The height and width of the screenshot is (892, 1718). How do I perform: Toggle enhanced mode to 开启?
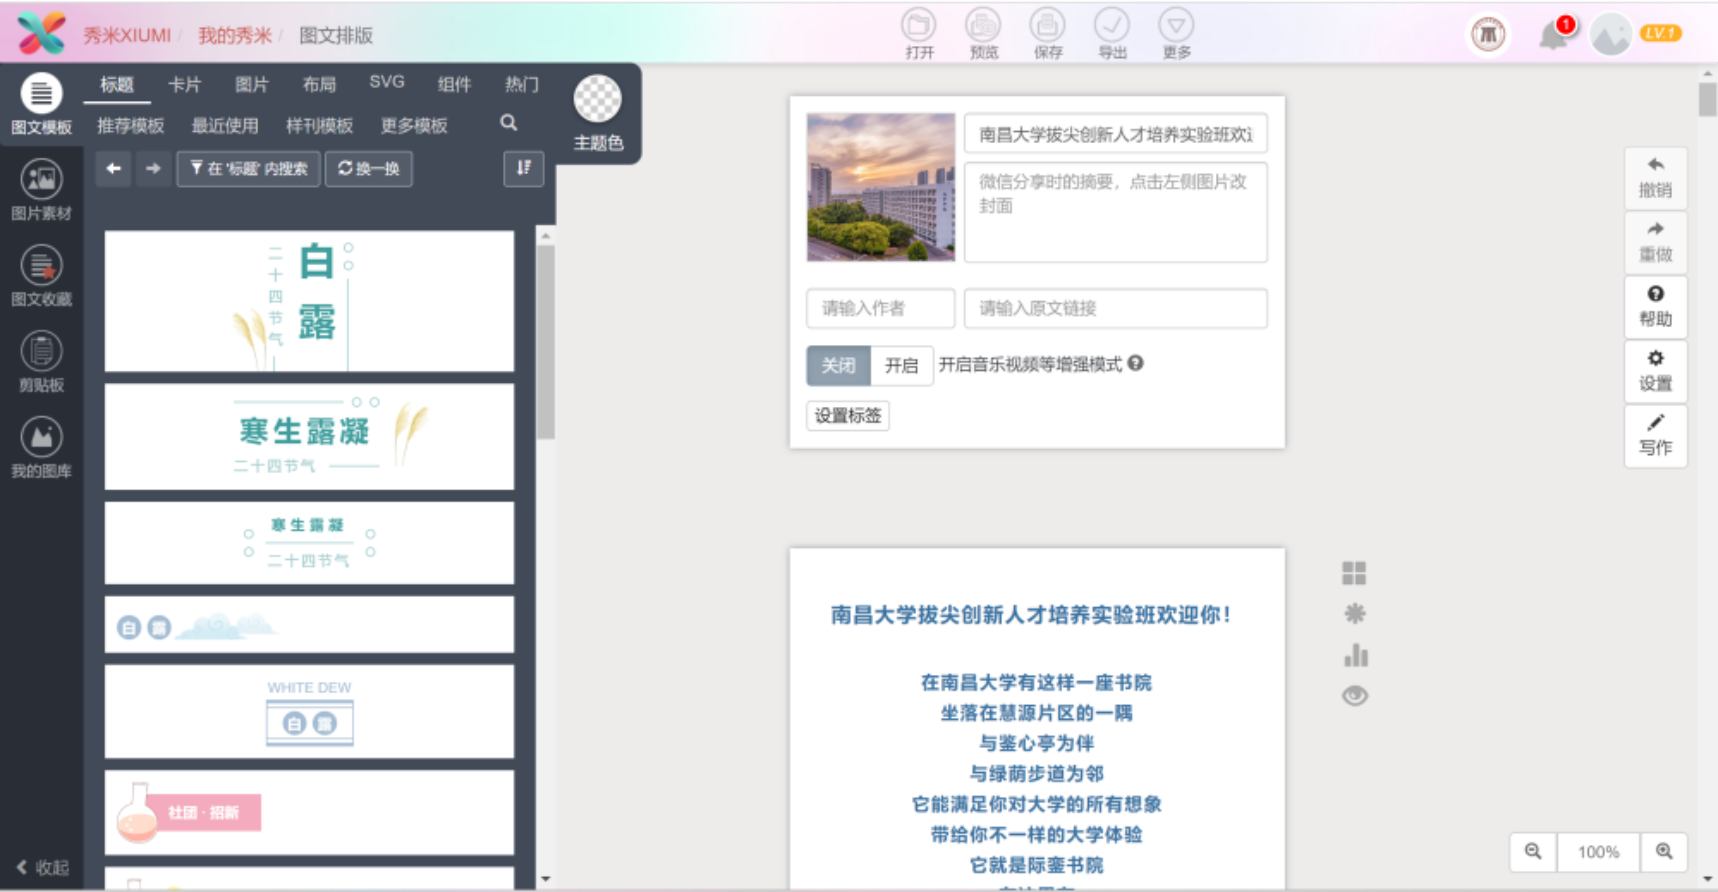pos(901,365)
